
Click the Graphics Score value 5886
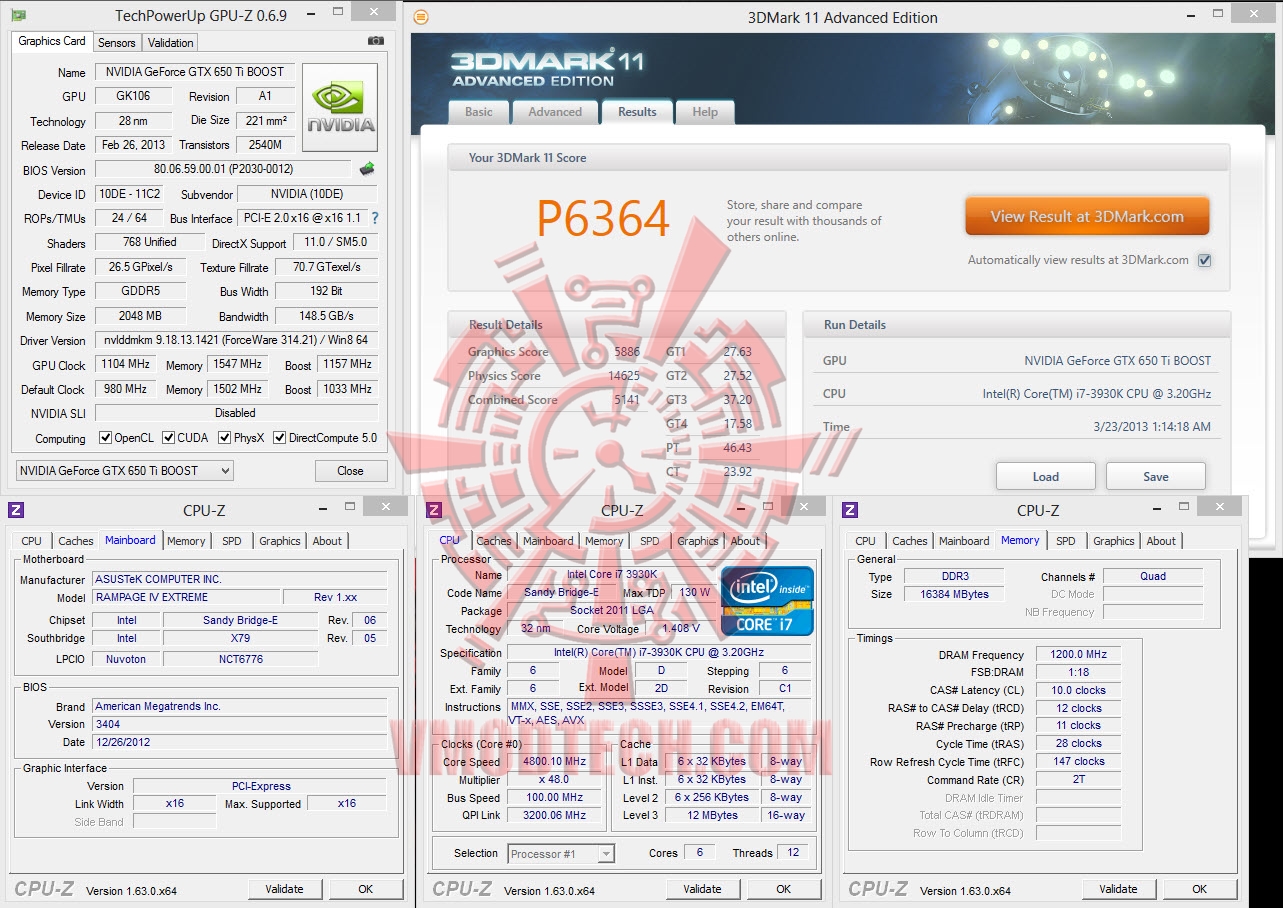coord(627,352)
